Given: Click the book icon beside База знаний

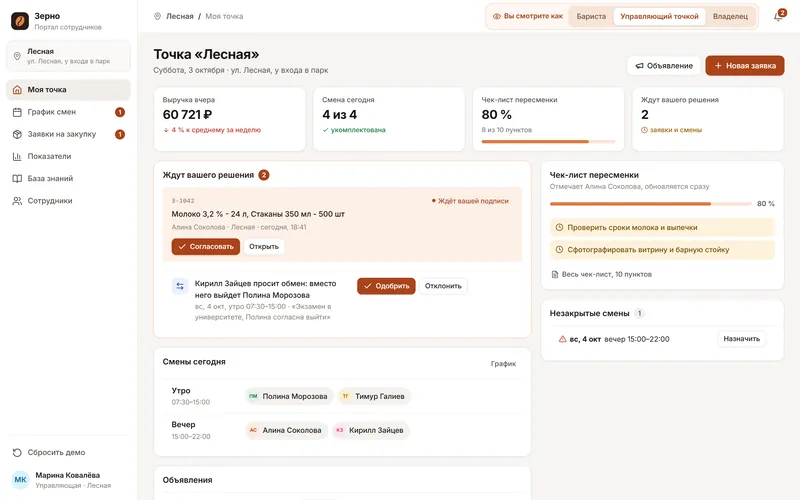Looking at the screenshot, I should point(17,179).
